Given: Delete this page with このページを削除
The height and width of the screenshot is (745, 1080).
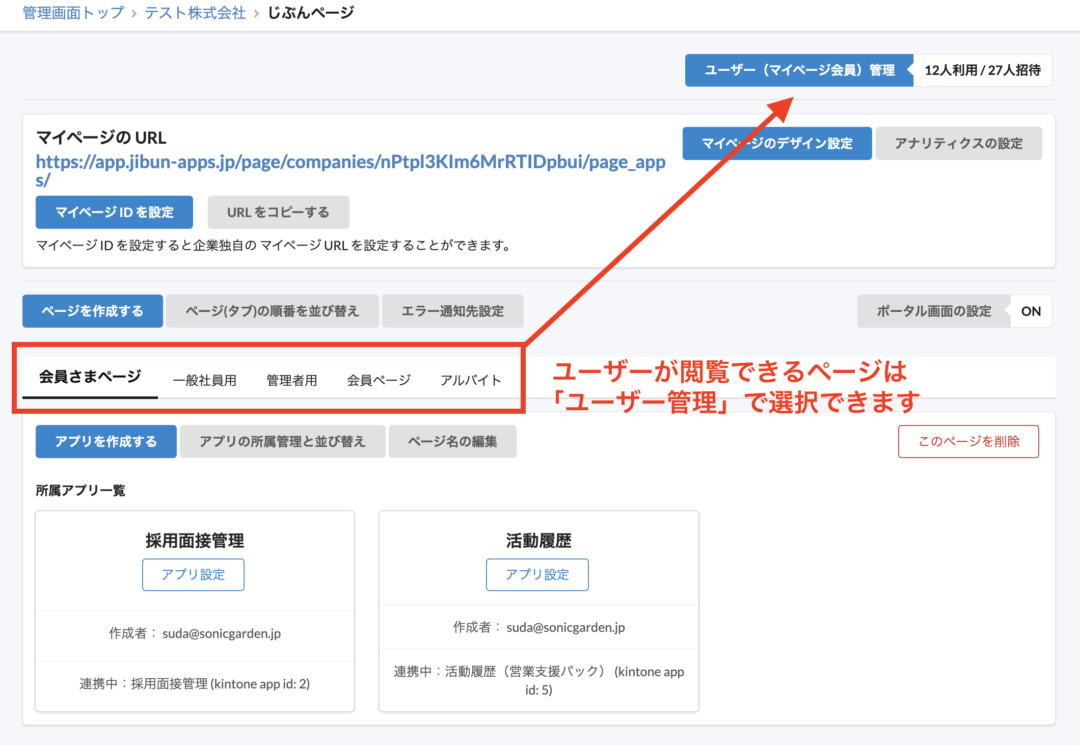Looking at the screenshot, I should pos(968,441).
